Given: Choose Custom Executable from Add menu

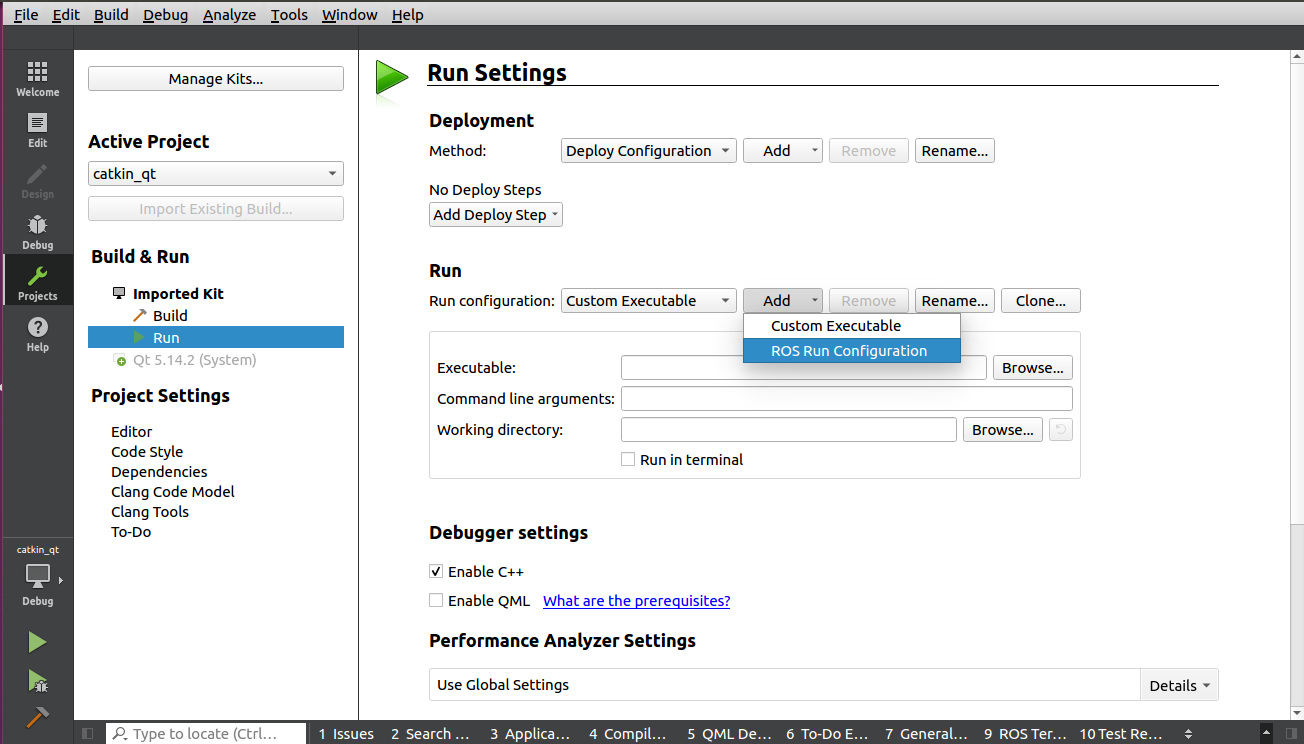Looking at the screenshot, I should tap(851, 326).
